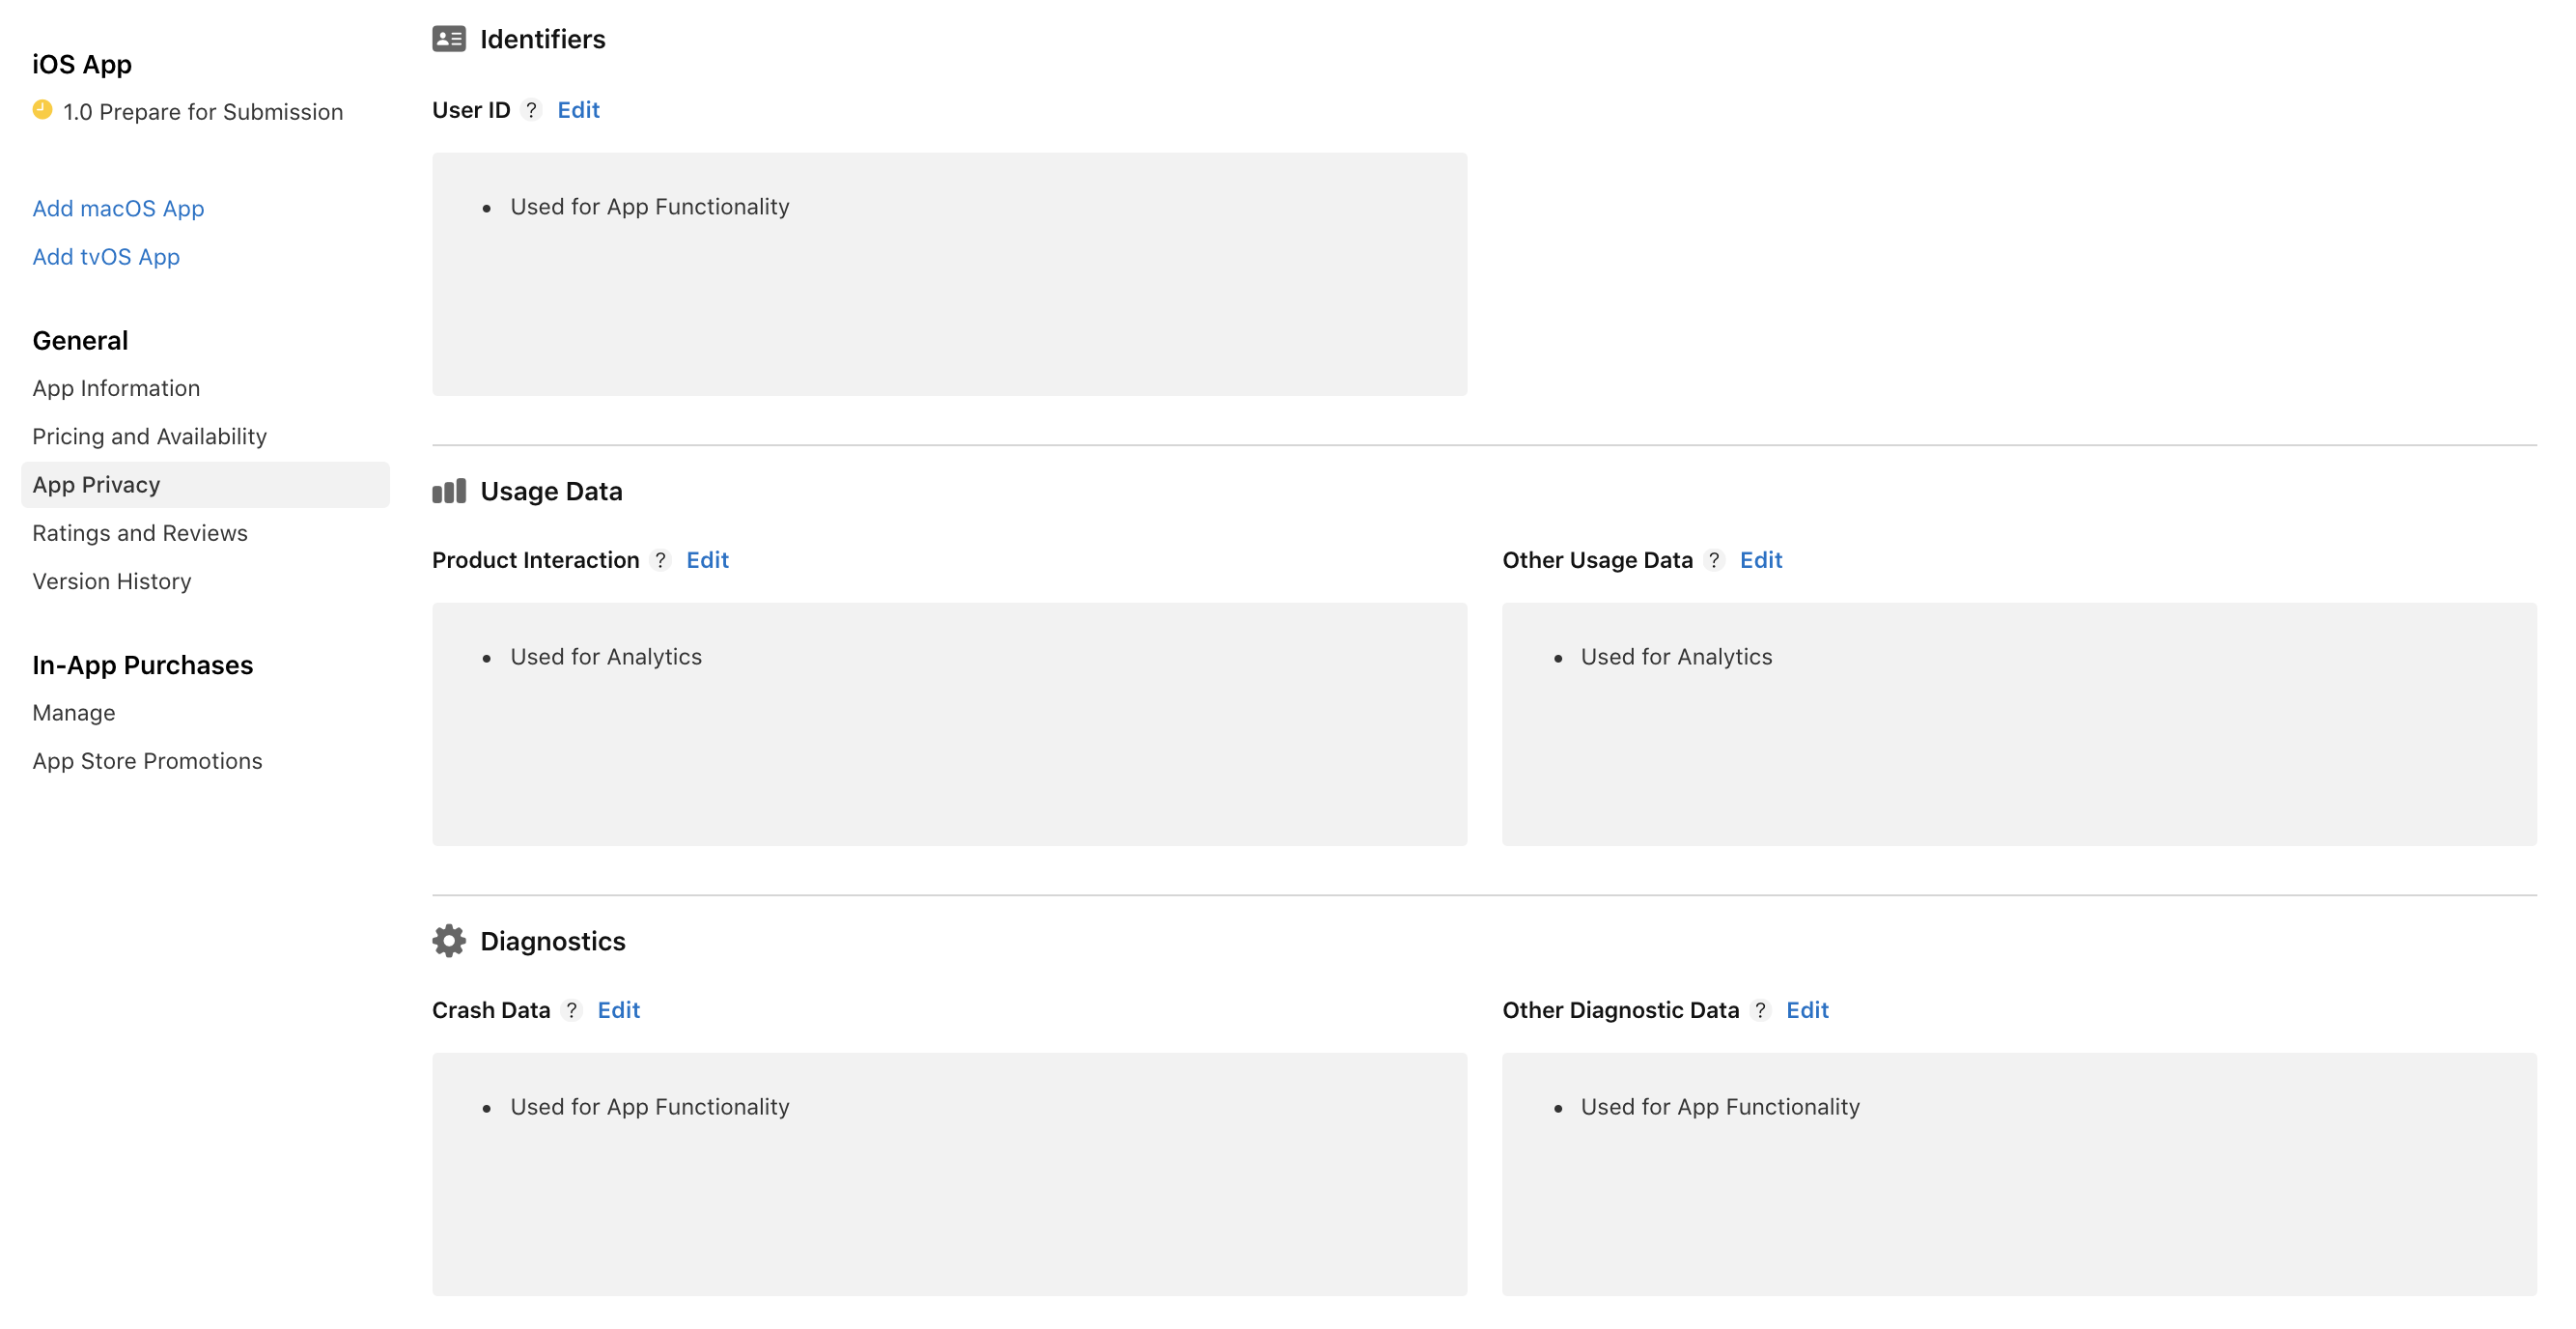Viewport: 2576px width, 1329px height.
Task: Edit the Product Interaction data
Action: coord(707,560)
